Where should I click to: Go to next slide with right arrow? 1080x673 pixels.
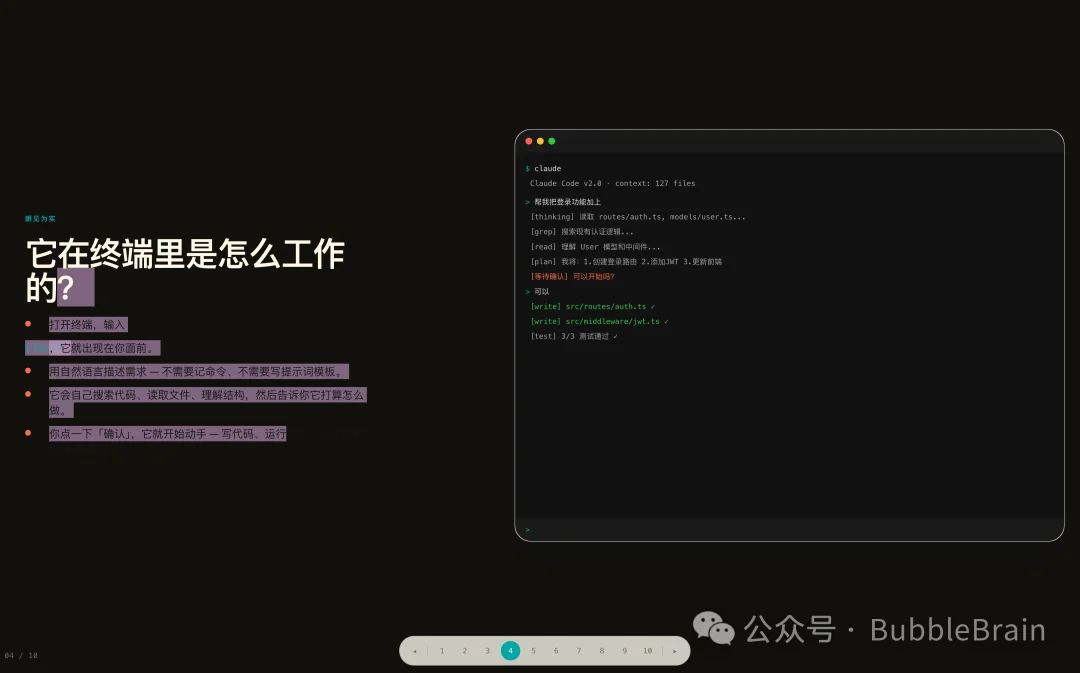tap(674, 651)
